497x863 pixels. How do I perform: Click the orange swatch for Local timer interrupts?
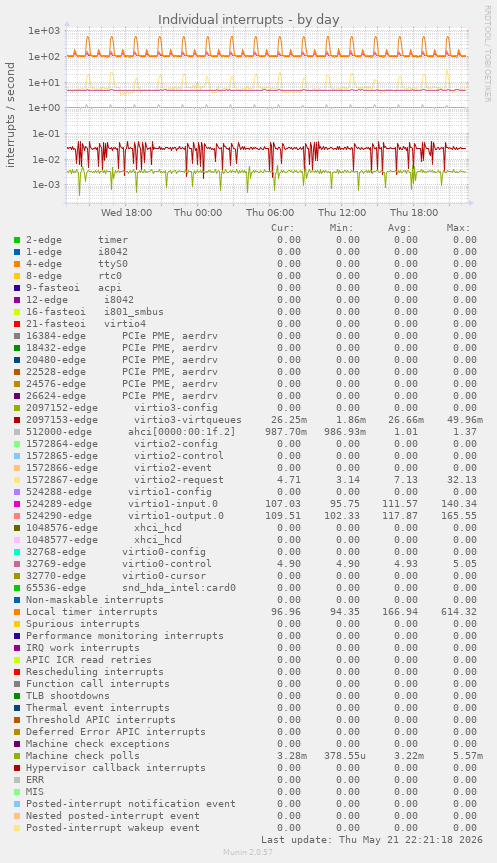point(17,612)
